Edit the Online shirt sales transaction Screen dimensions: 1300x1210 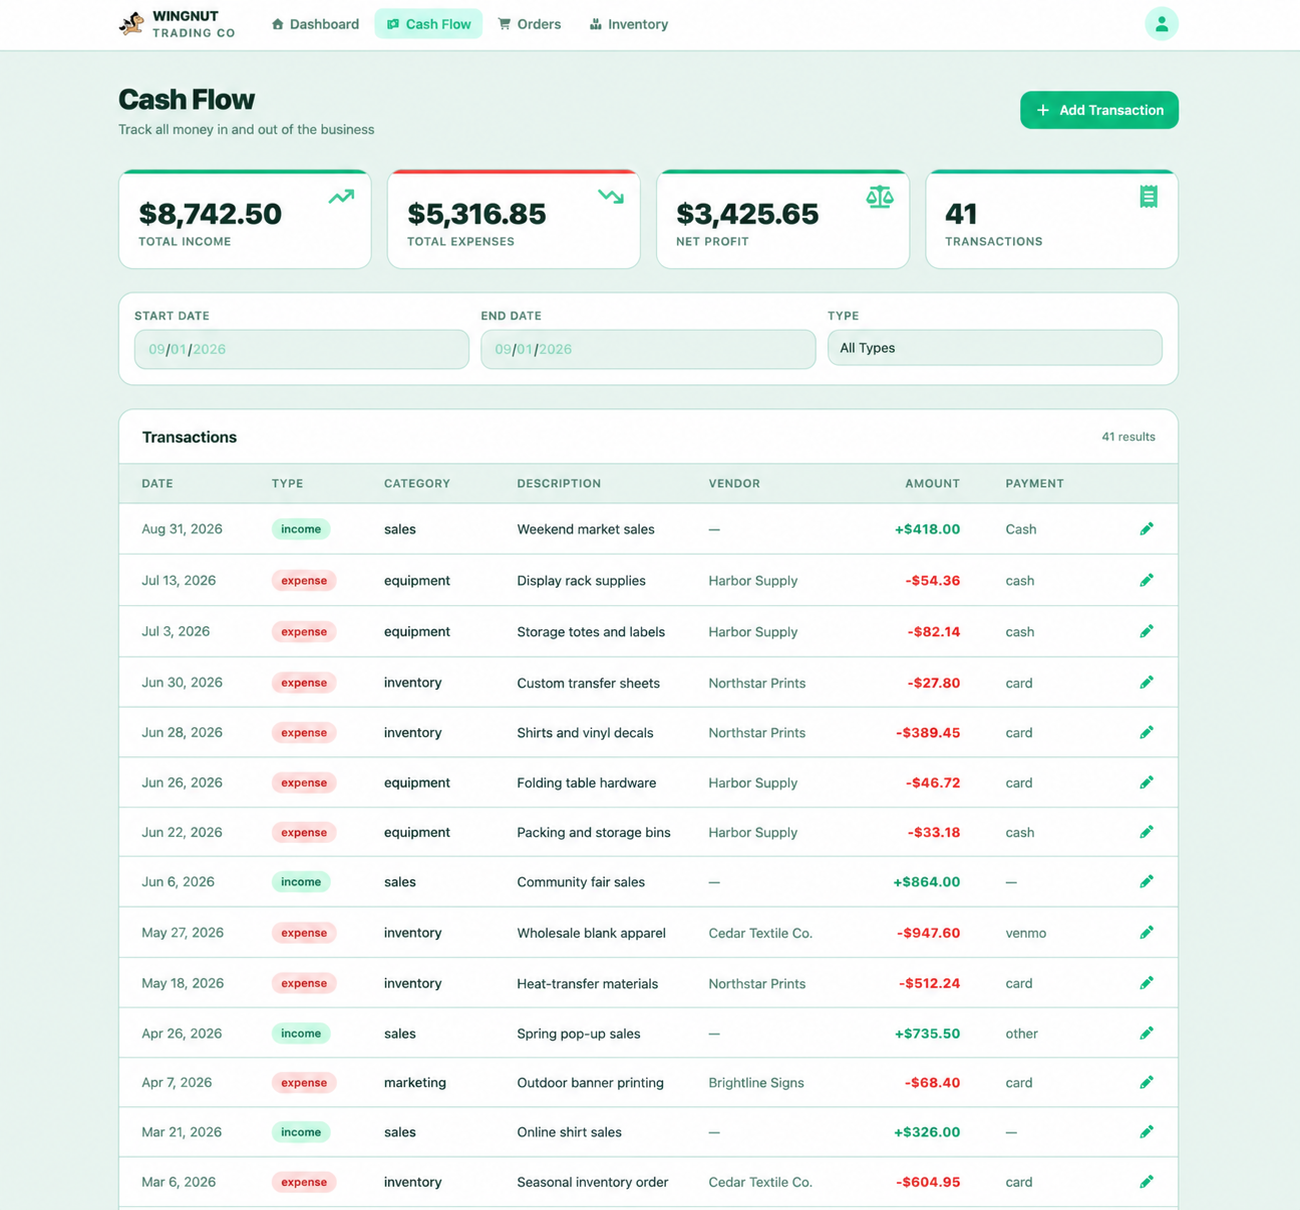tap(1146, 1132)
